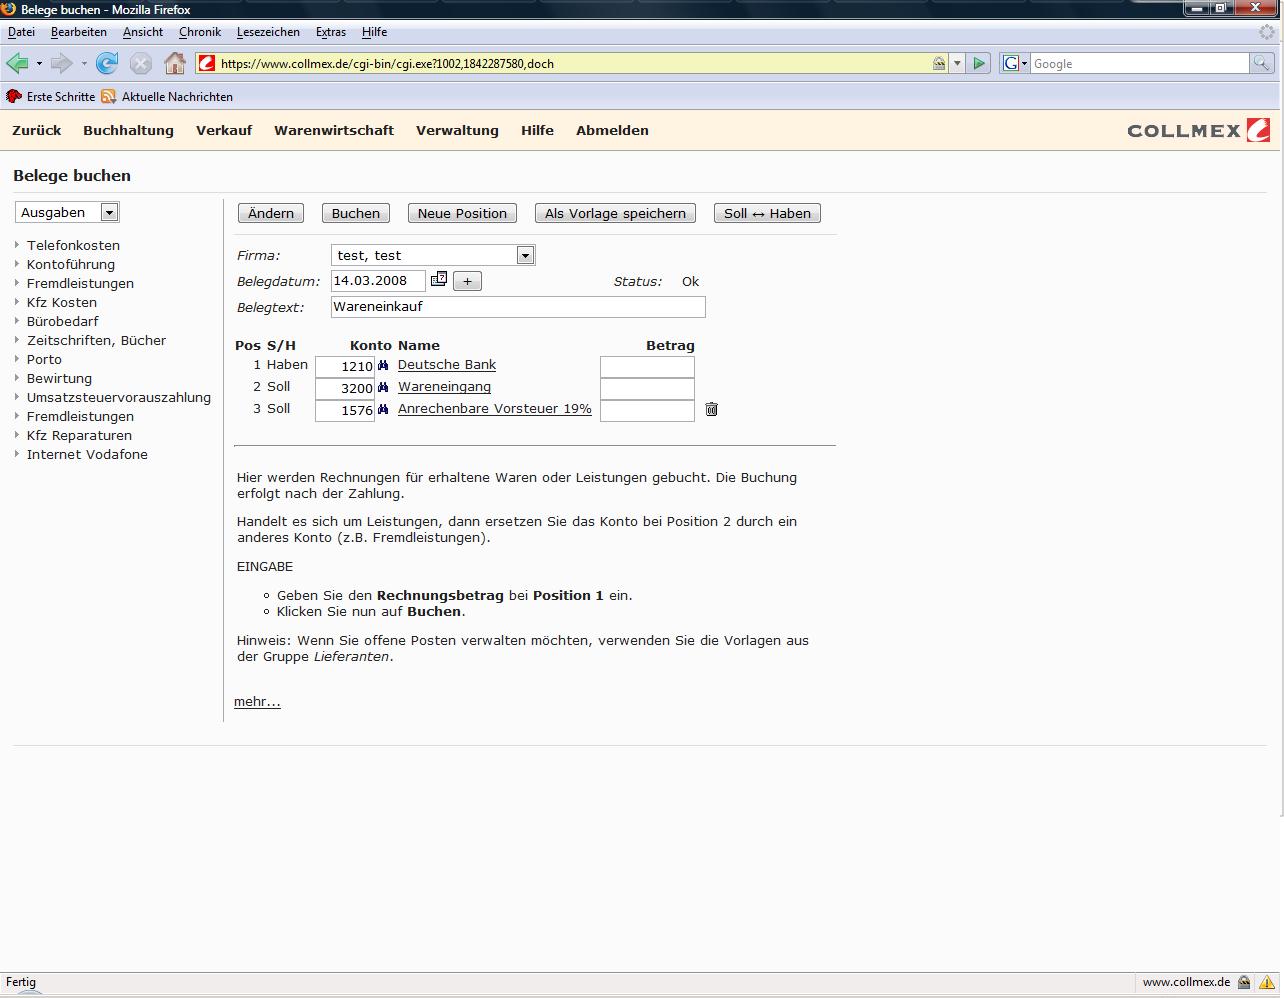Increment date with the plus button
This screenshot has height=998, width=1284.
(467, 281)
